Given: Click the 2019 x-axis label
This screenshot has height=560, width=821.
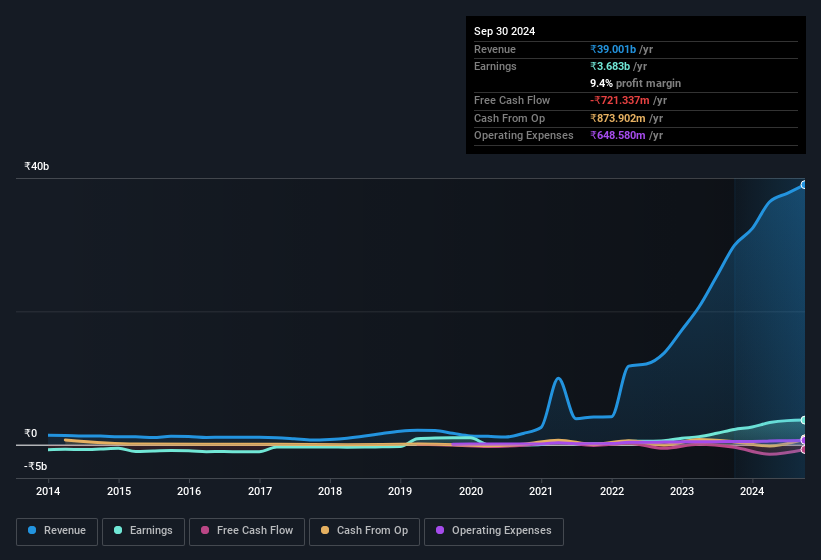Looking at the screenshot, I should pyautogui.click(x=400, y=491).
